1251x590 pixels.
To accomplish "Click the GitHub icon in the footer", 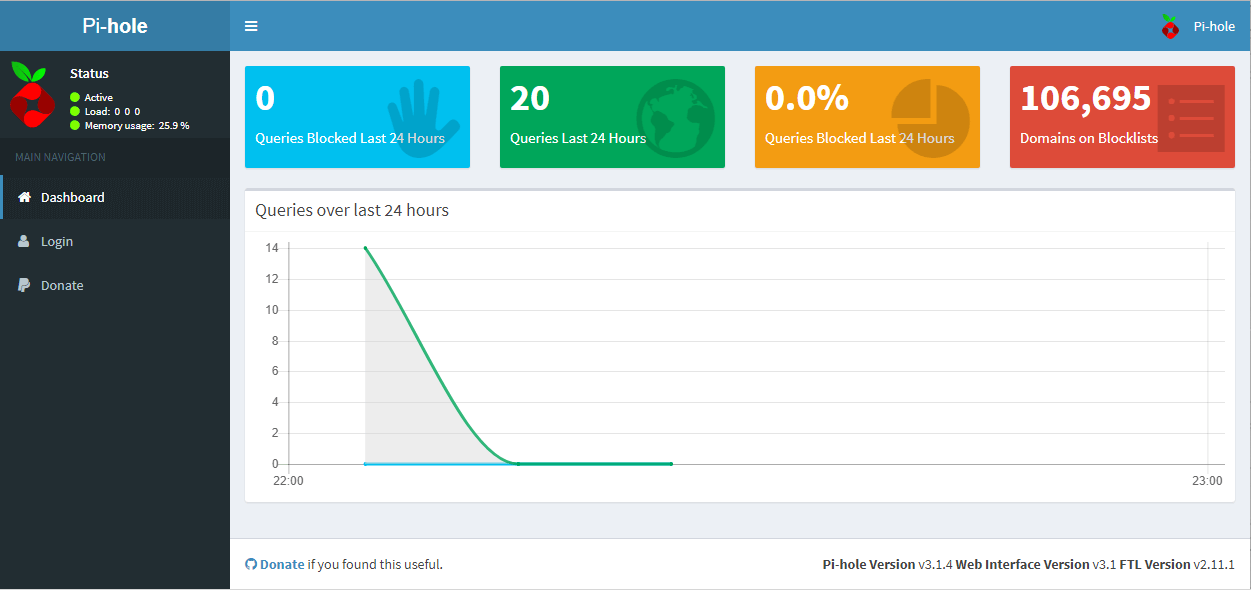I will pyautogui.click(x=251, y=565).
